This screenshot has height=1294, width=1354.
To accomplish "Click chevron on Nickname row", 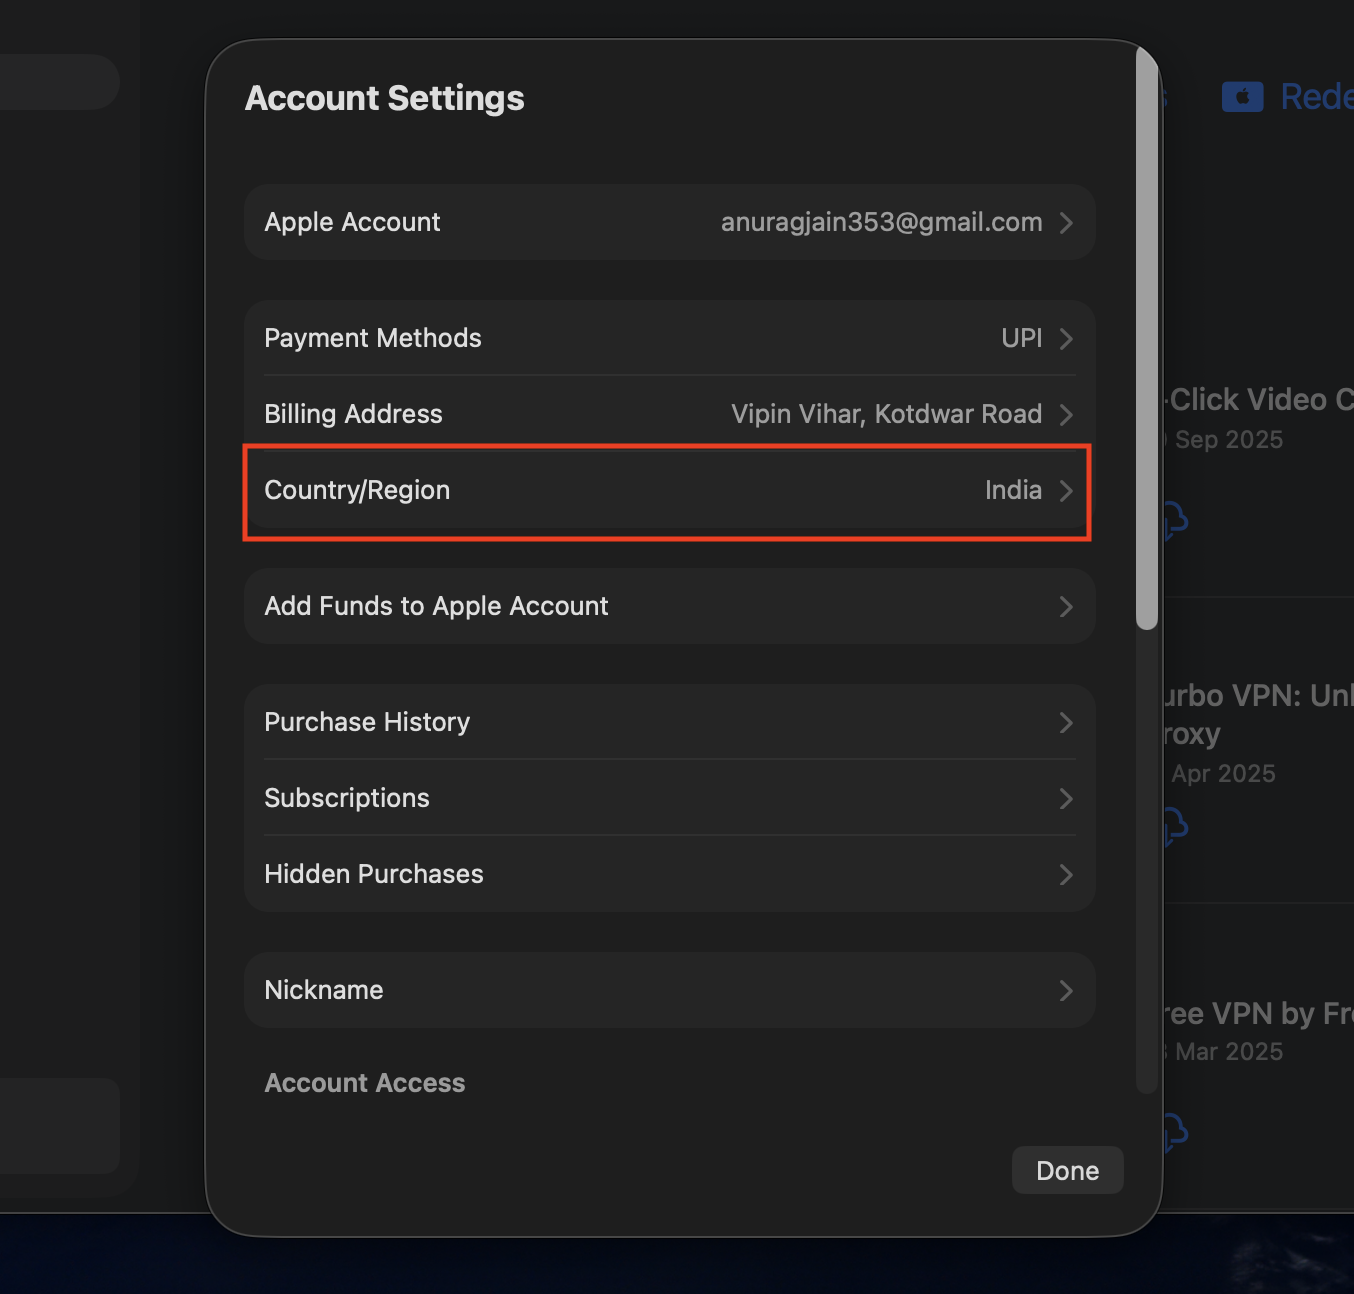I will (1066, 991).
